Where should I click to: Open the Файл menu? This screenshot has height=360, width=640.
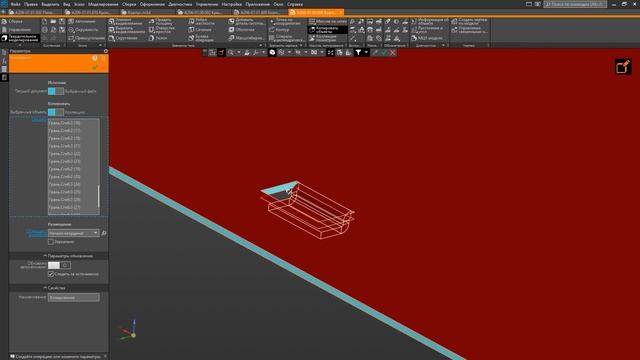(x=16, y=4)
